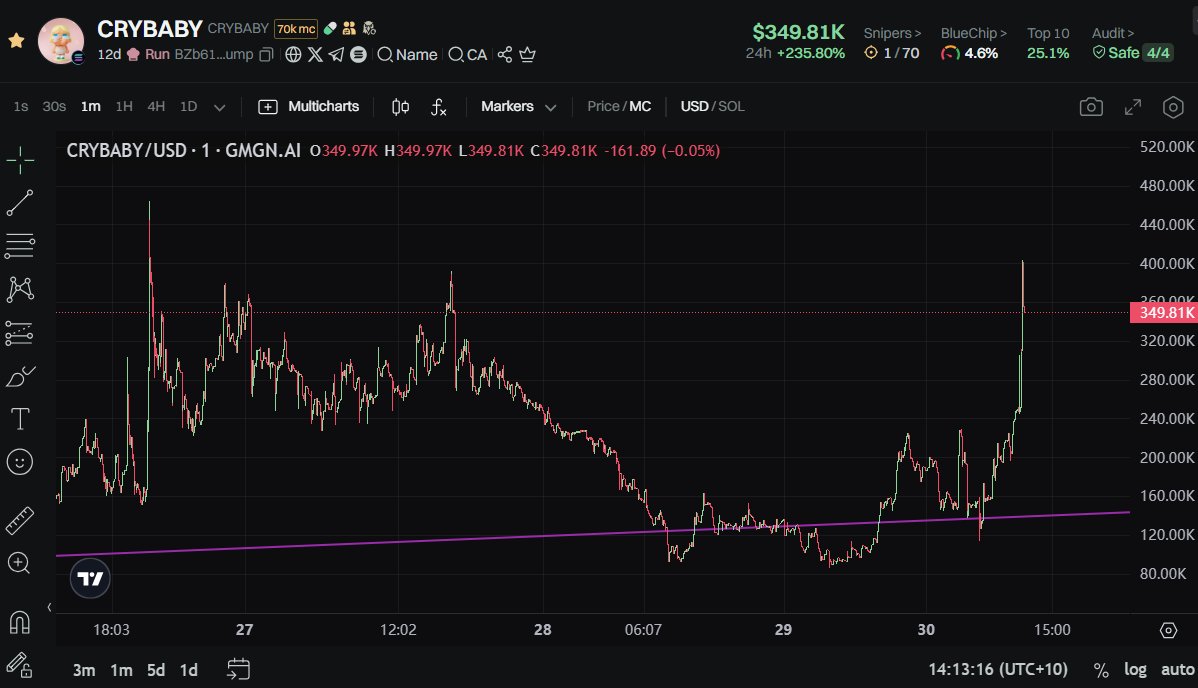Select the 1m timeframe in top toolbar
This screenshot has height=688, width=1198.
pyautogui.click(x=91, y=106)
